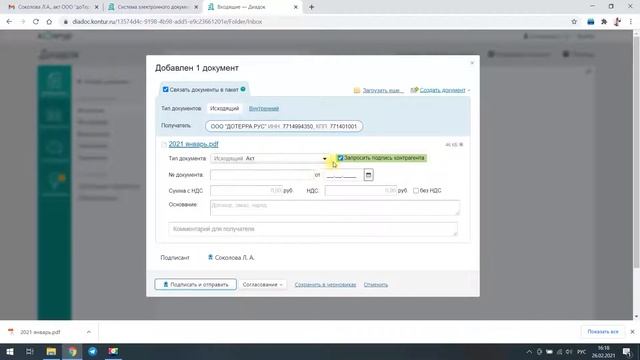Bookmark this page with star icon

[x=574, y=22]
